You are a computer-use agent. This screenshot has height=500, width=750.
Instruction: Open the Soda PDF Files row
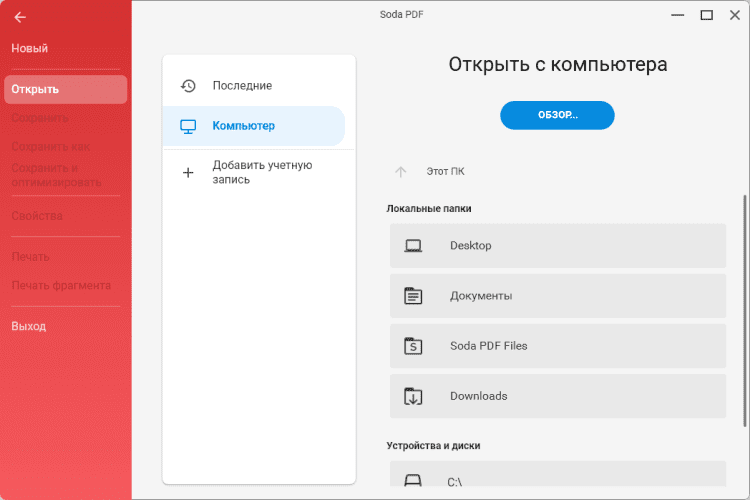(558, 346)
